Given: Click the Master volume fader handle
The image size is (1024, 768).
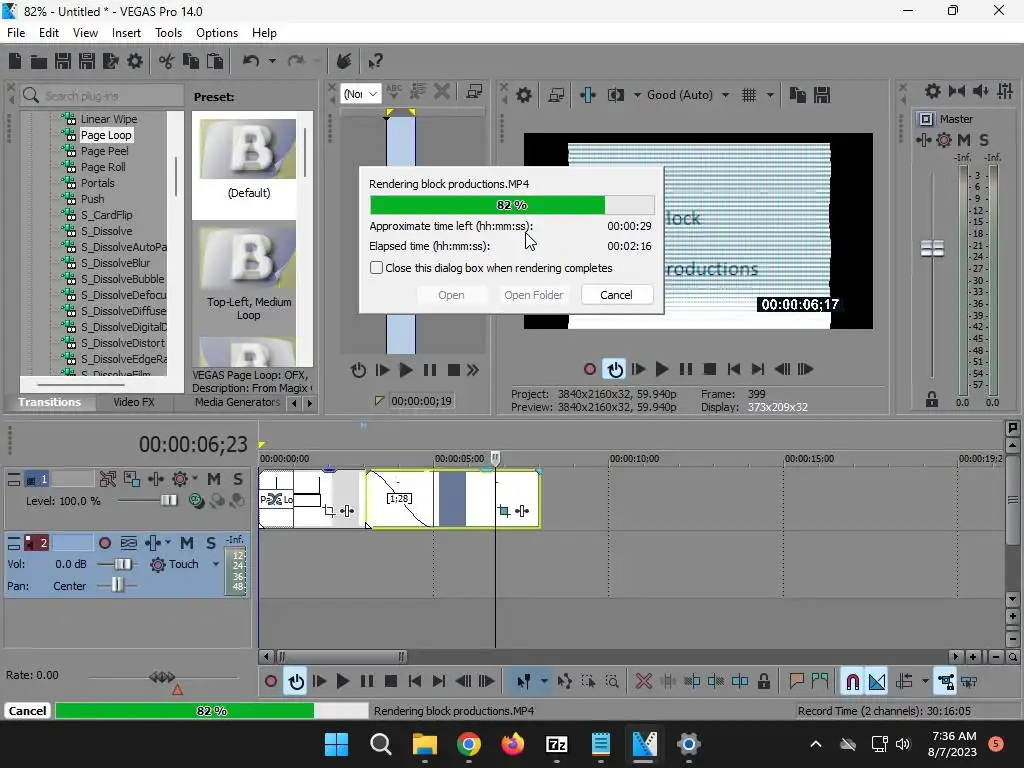Looking at the screenshot, I should point(932,249).
